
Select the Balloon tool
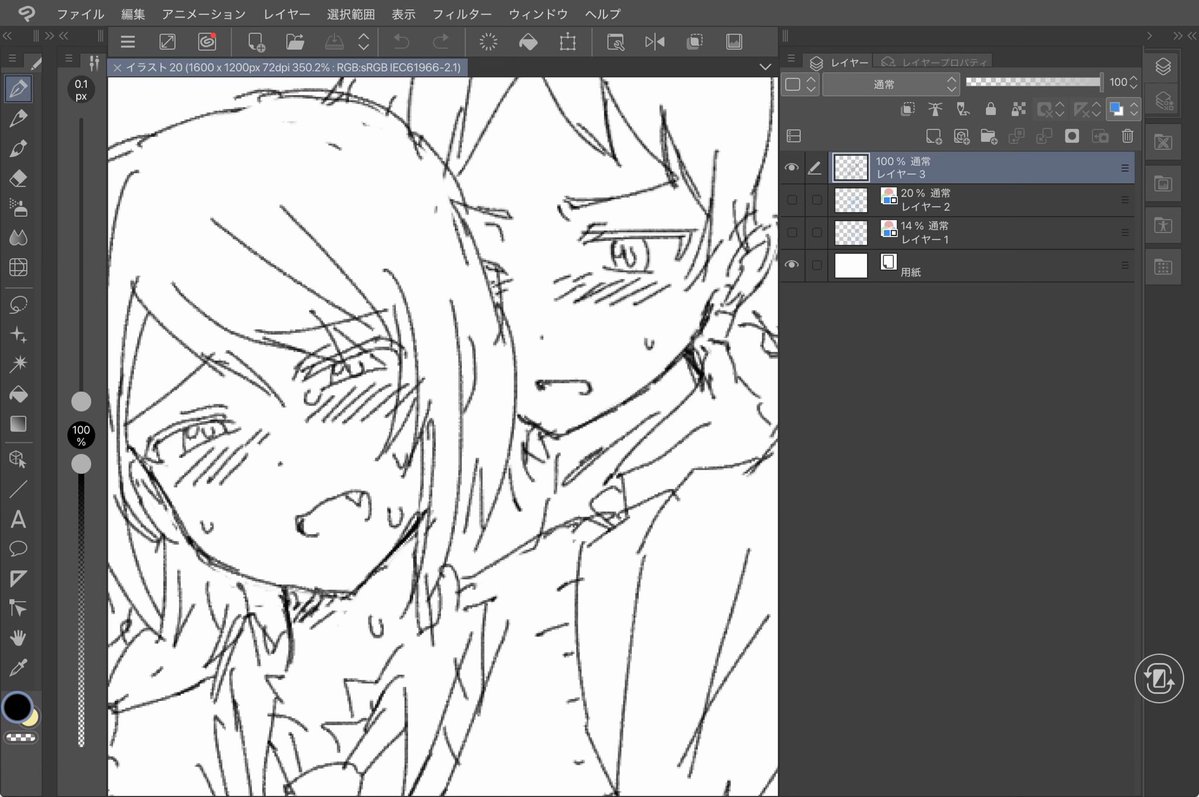click(18, 548)
